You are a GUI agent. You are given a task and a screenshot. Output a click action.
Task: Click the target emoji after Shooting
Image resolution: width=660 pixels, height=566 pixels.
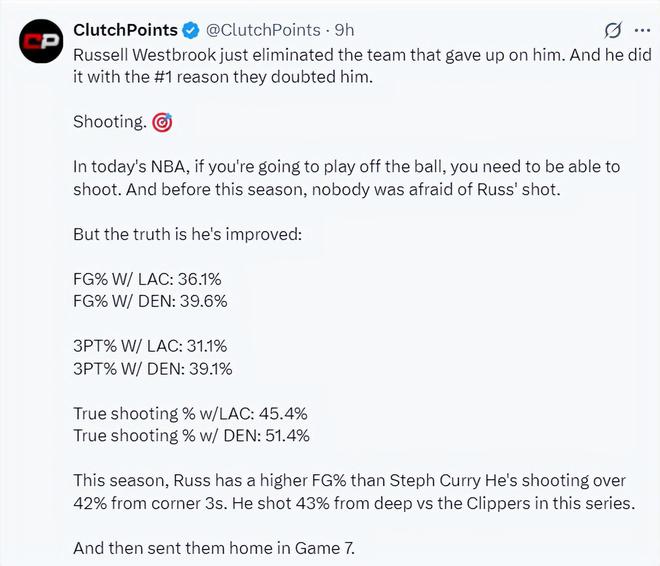(163, 123)
